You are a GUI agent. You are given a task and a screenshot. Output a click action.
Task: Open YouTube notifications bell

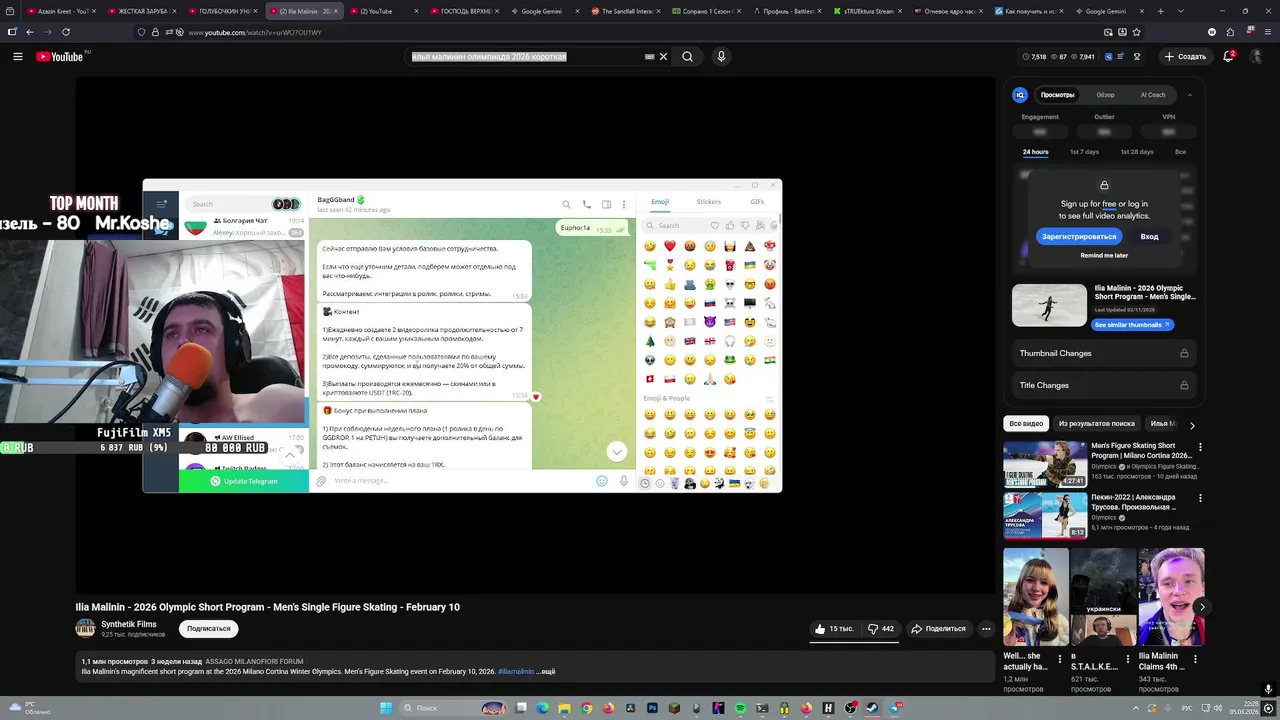coord(1228,57)
